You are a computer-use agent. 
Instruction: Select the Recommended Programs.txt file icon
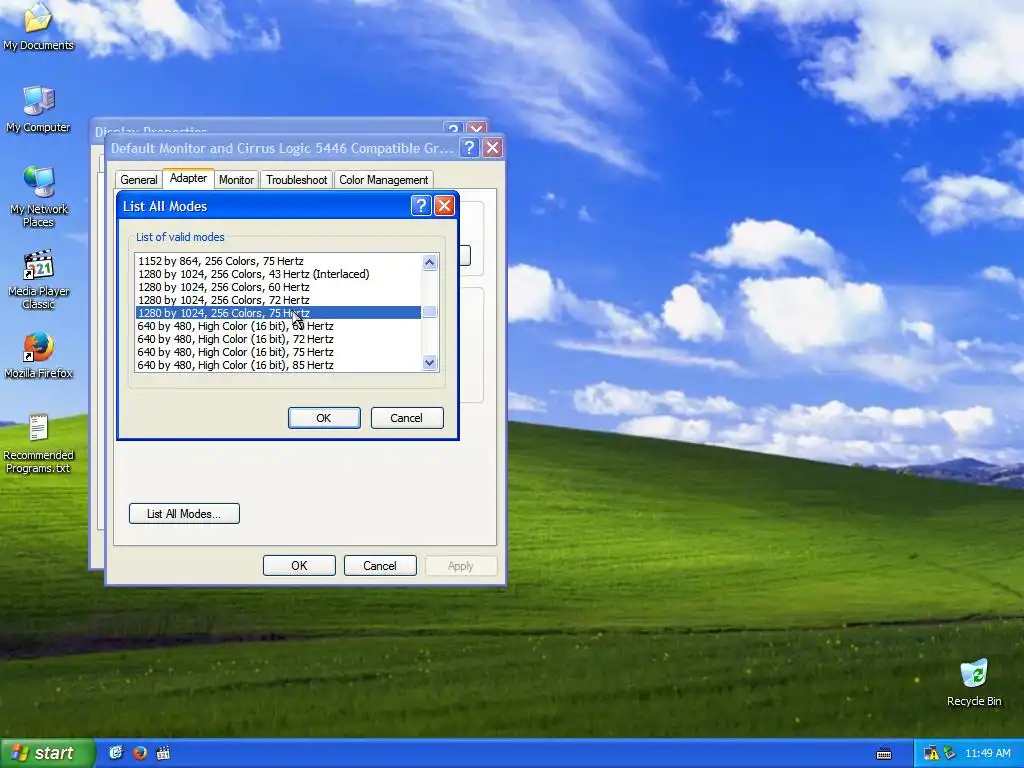click(x=39, y=444)
